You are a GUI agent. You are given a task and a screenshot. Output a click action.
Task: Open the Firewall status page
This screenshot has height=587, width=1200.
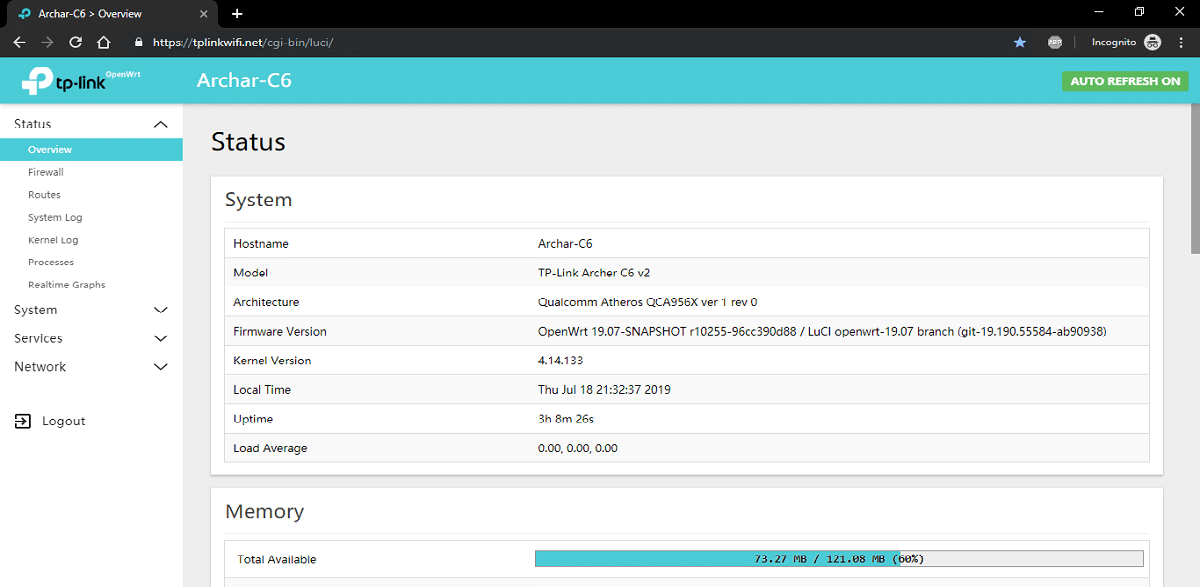(46, 172)
